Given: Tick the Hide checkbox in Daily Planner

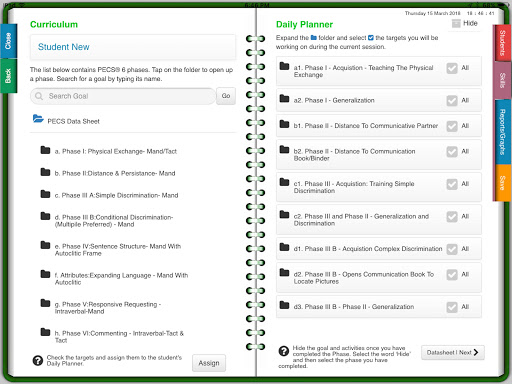Looking at the screenshot, I should (x=456, y=23).
